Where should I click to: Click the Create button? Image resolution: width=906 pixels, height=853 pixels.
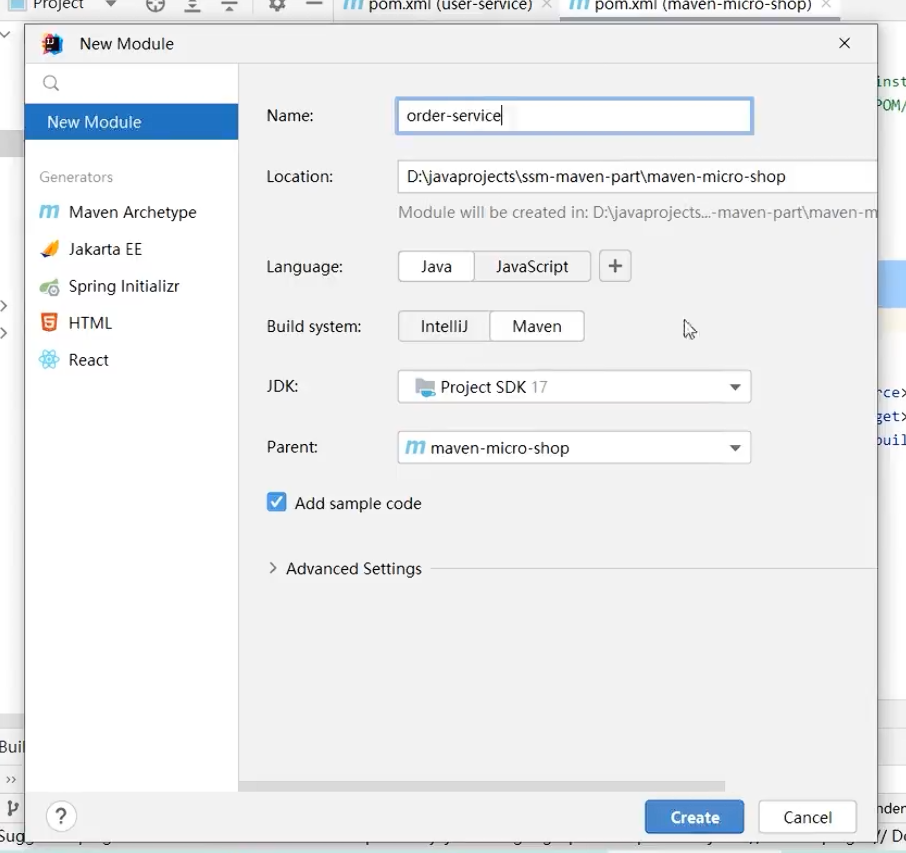point(695,817)
